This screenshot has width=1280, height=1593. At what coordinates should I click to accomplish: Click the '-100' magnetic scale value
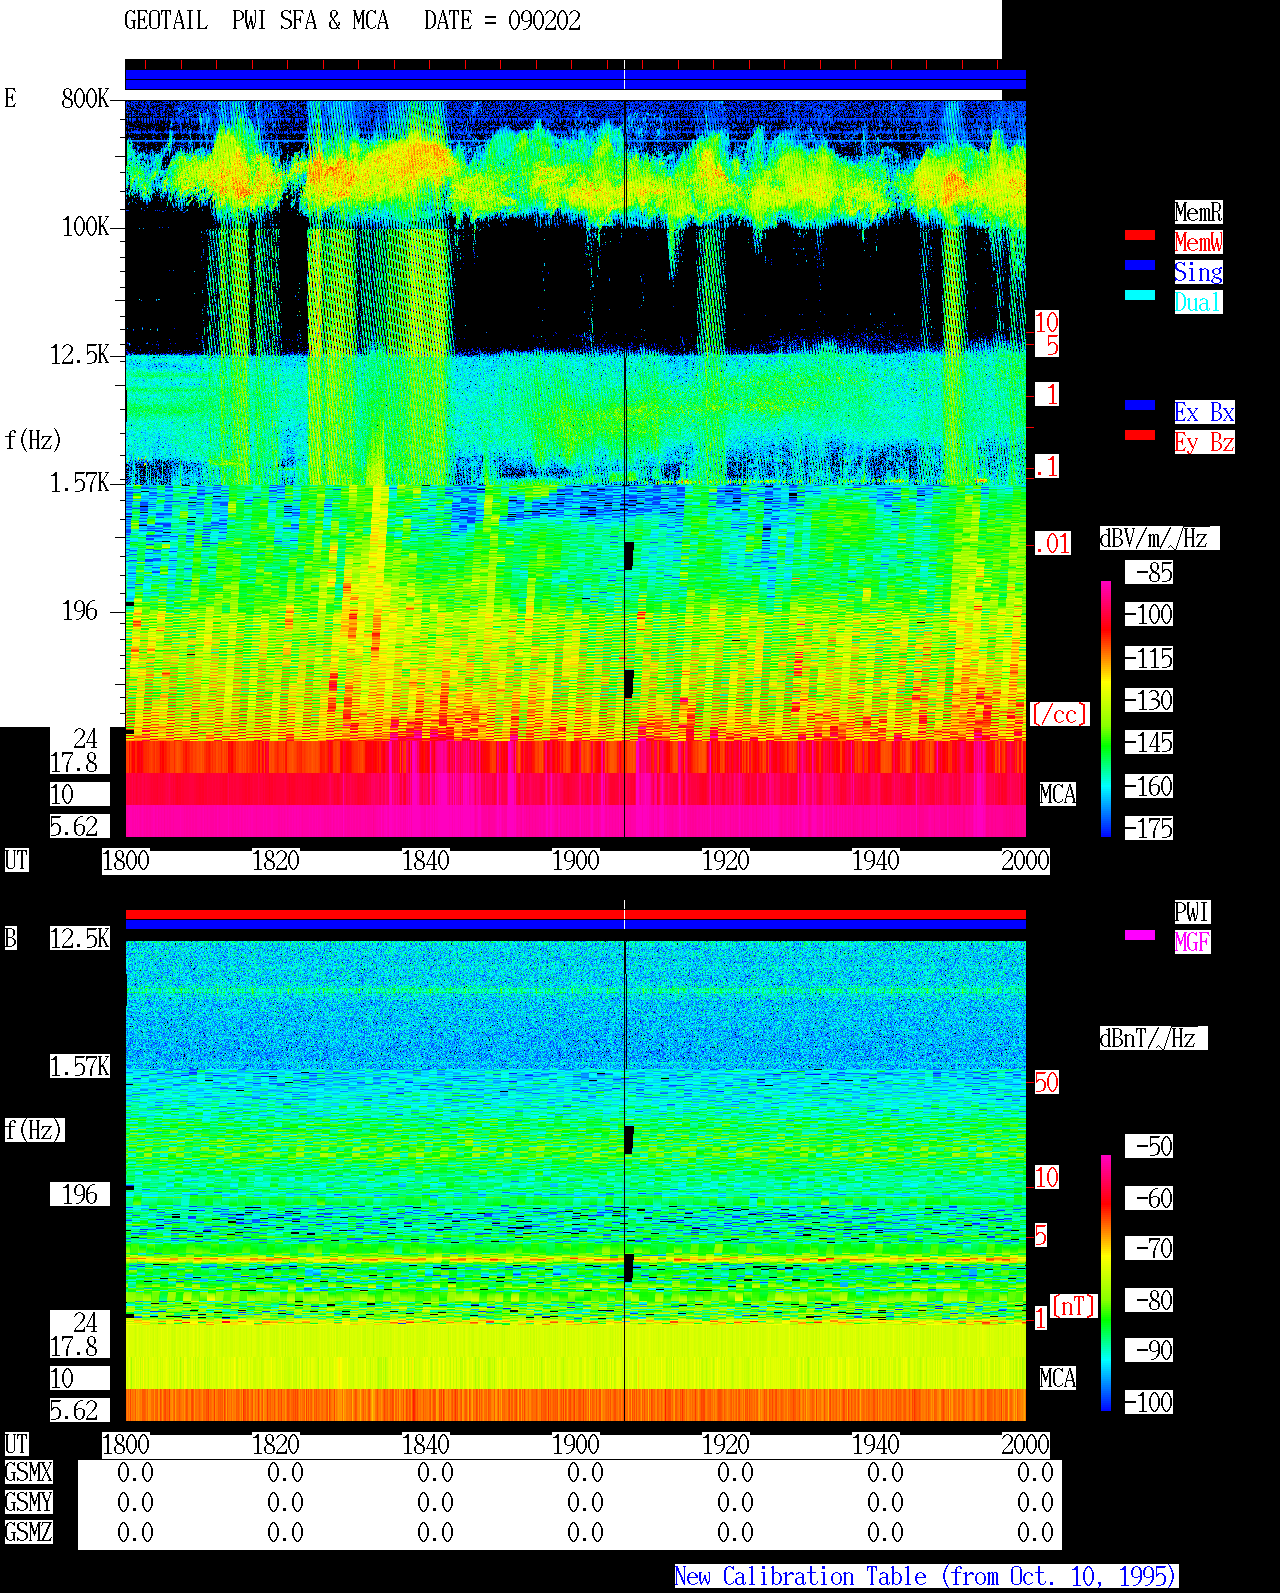click(x=1149, y=1402)
